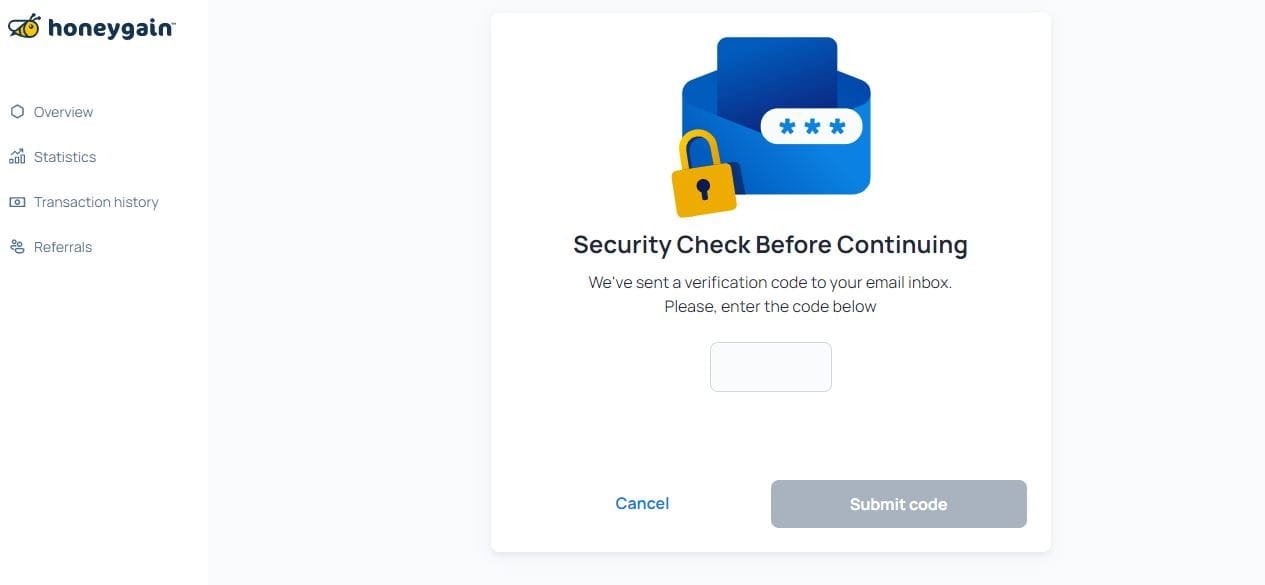Click the Security Check Before Continuing heading
Viewport: 1265px width, 585px height.
770,245
